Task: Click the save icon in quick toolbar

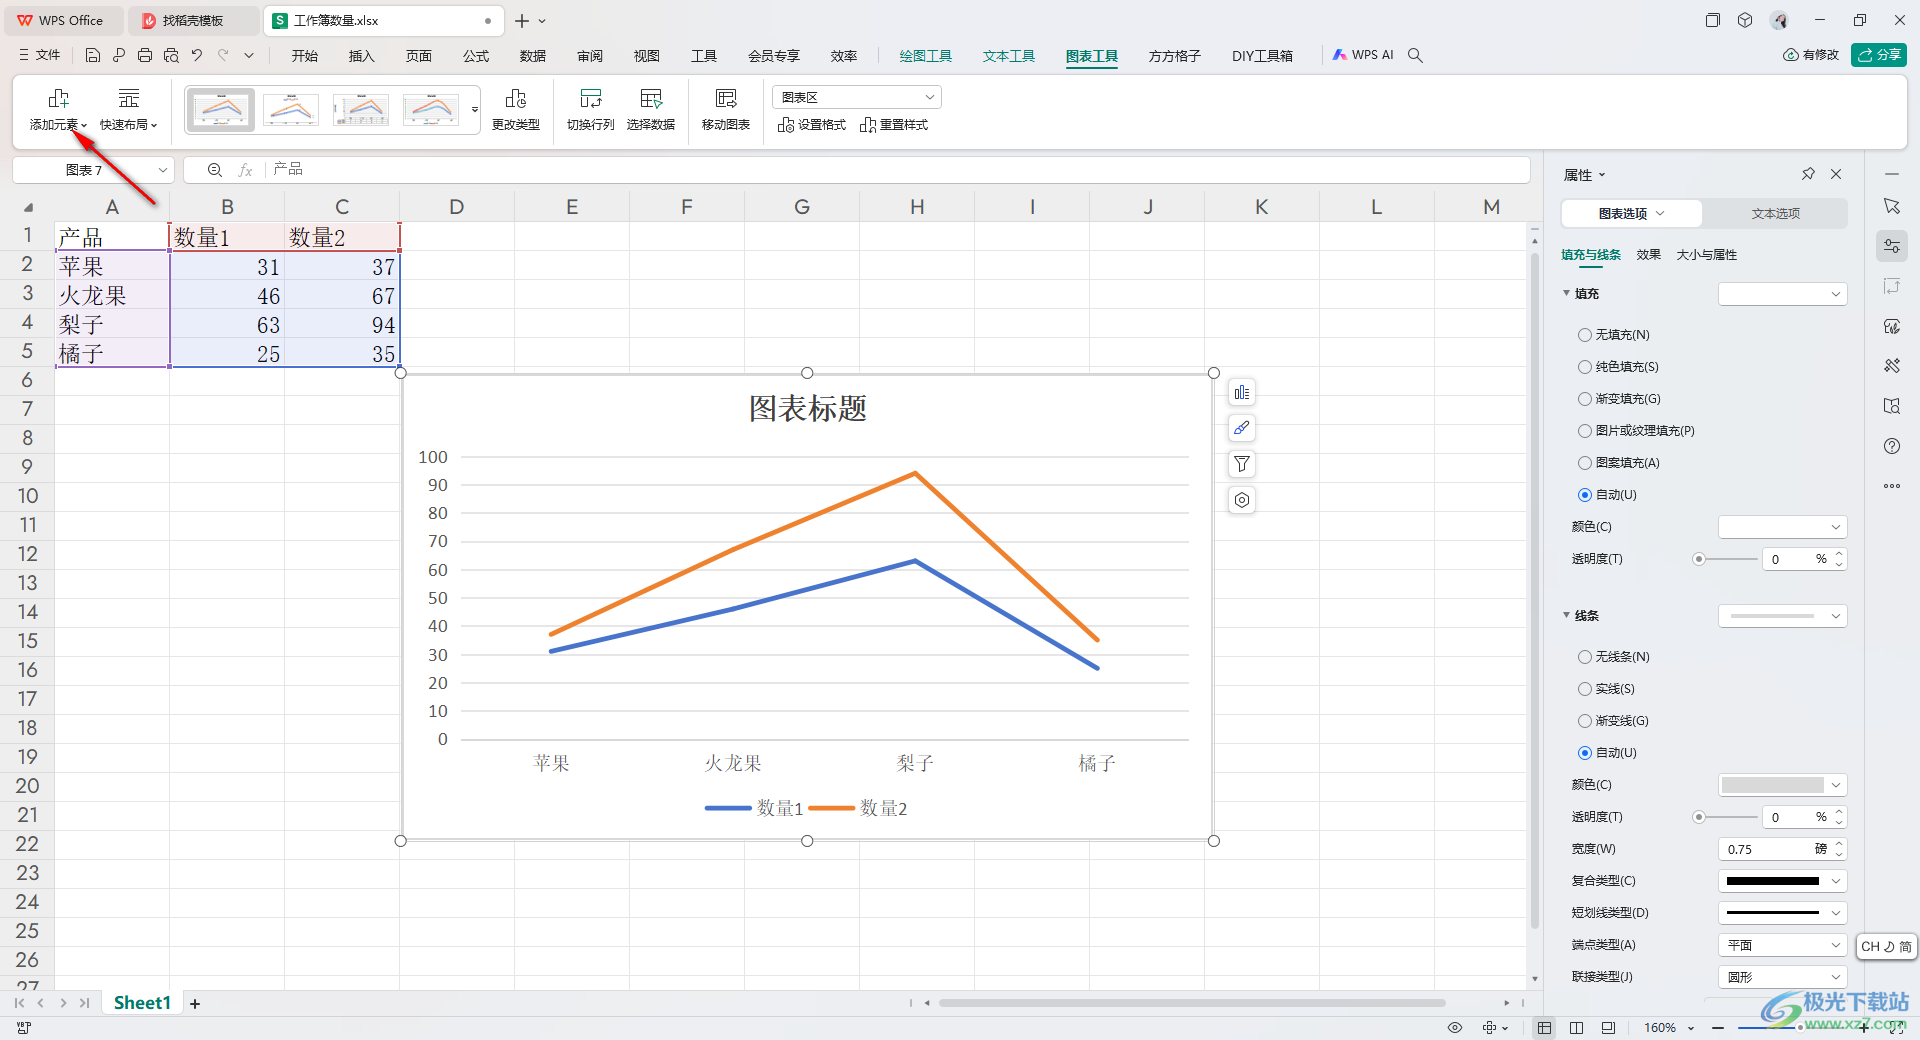Action: pyautogui.click(x=93, y=56)
